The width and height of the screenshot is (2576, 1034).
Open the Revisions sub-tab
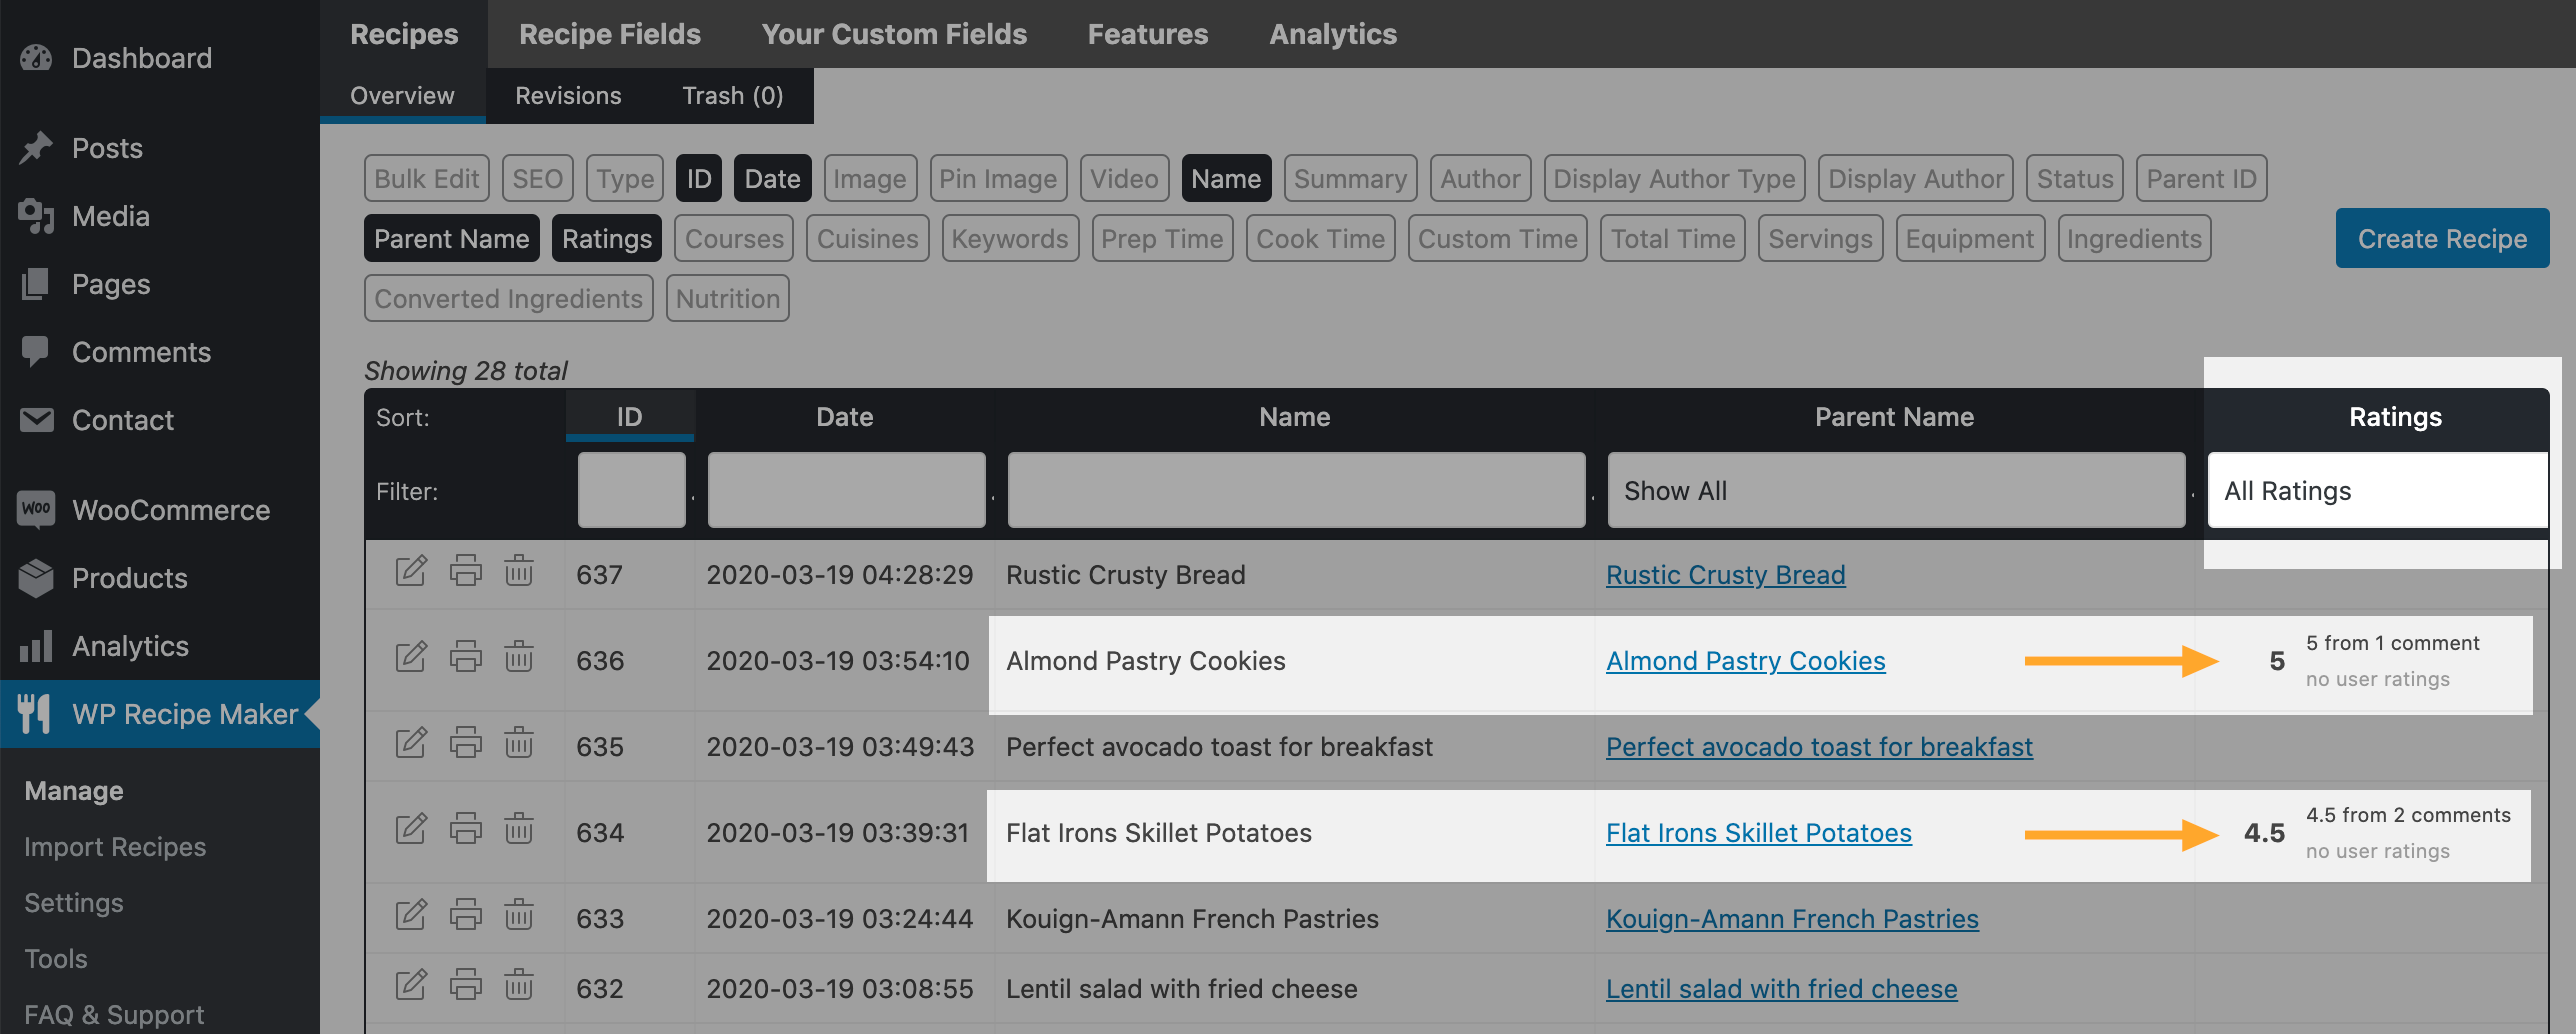[568, 96]
